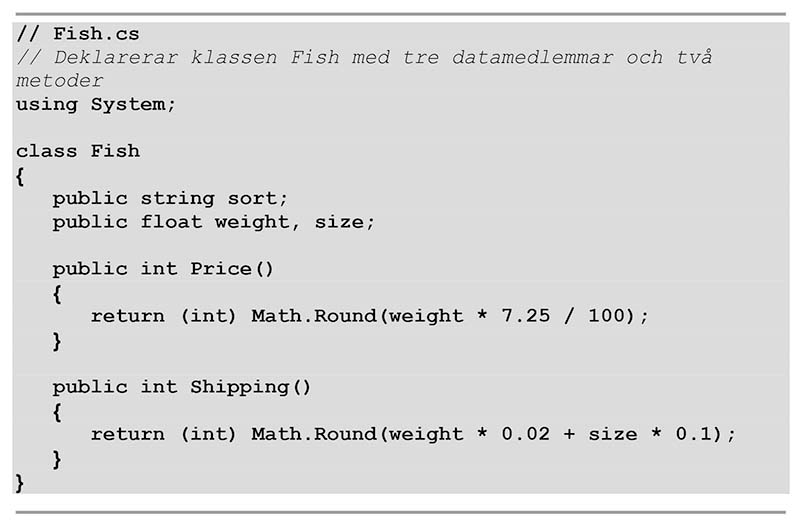Viewport: 800px width, 521px height.
Task: Click the opening brace below "class Fish"
Action: 20,175
